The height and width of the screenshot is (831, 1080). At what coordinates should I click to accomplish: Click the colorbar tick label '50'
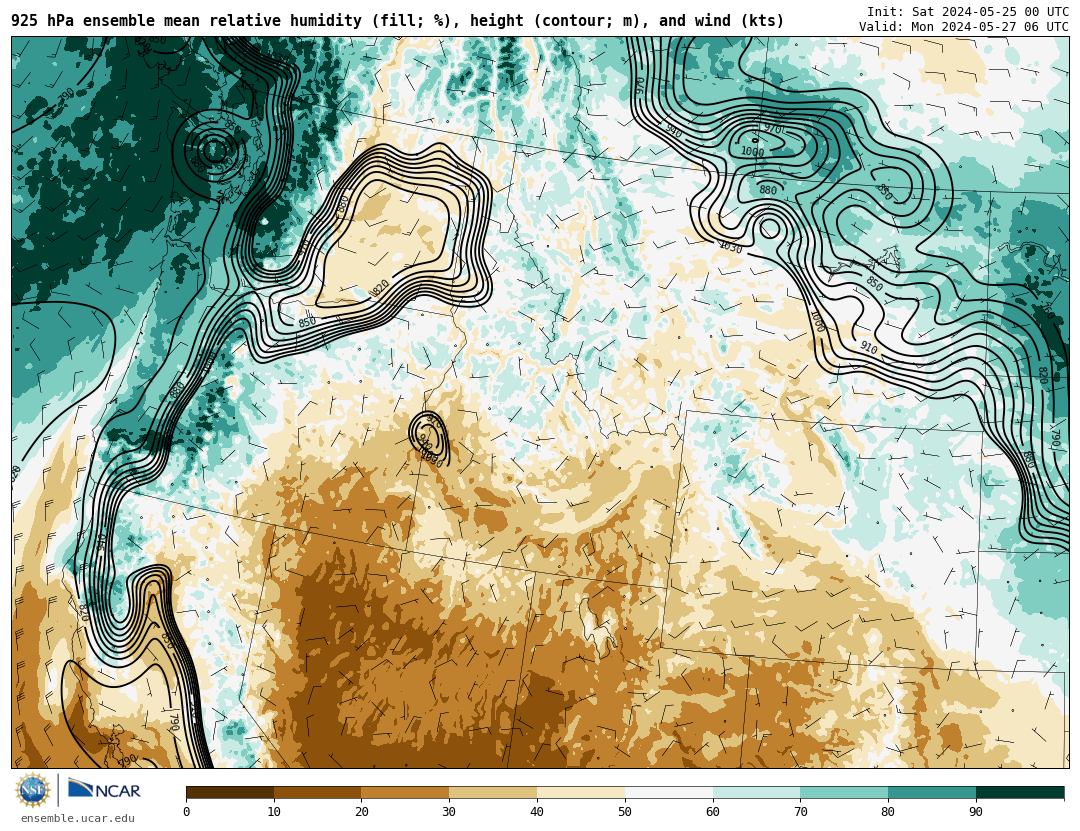(625, 812)
